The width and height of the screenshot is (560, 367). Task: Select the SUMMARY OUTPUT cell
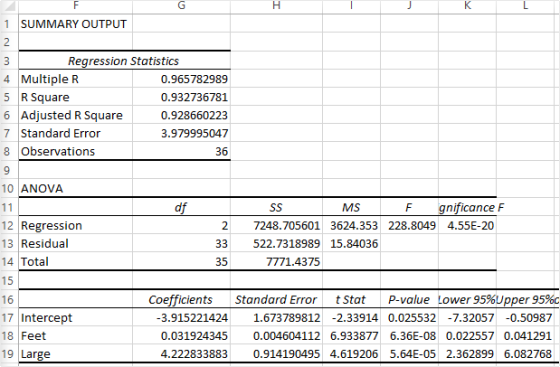click(75, 24)
